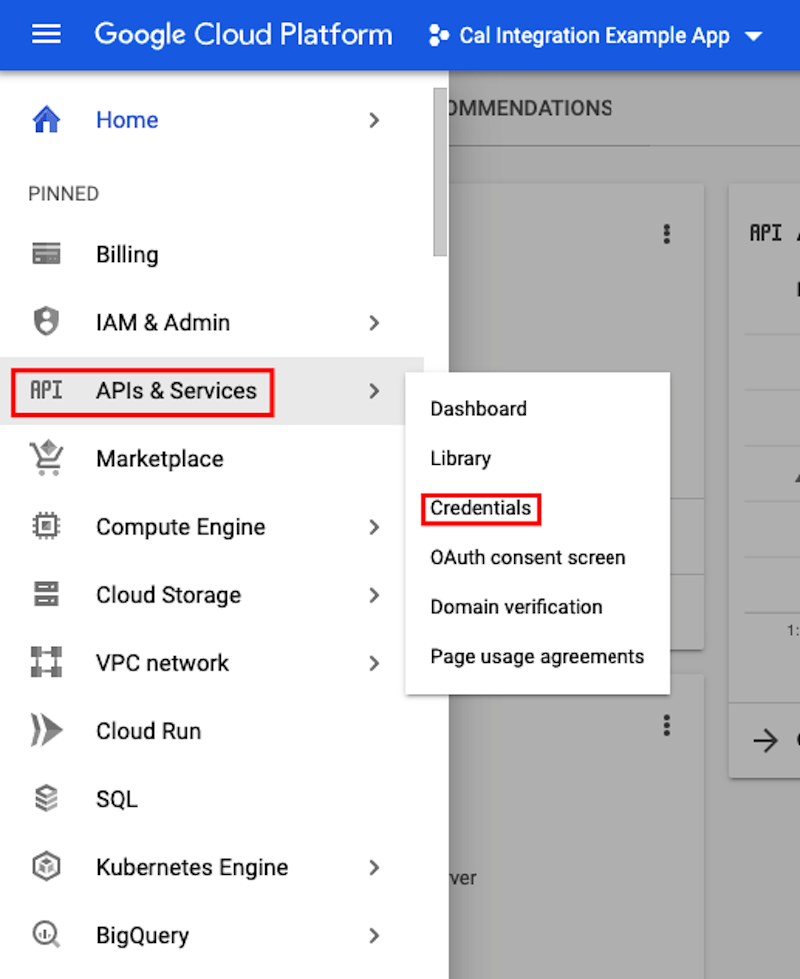Click Dashboard in the APIs & Services submenu
The width and height of the screenshot is (800, 979).
point(478,409)
